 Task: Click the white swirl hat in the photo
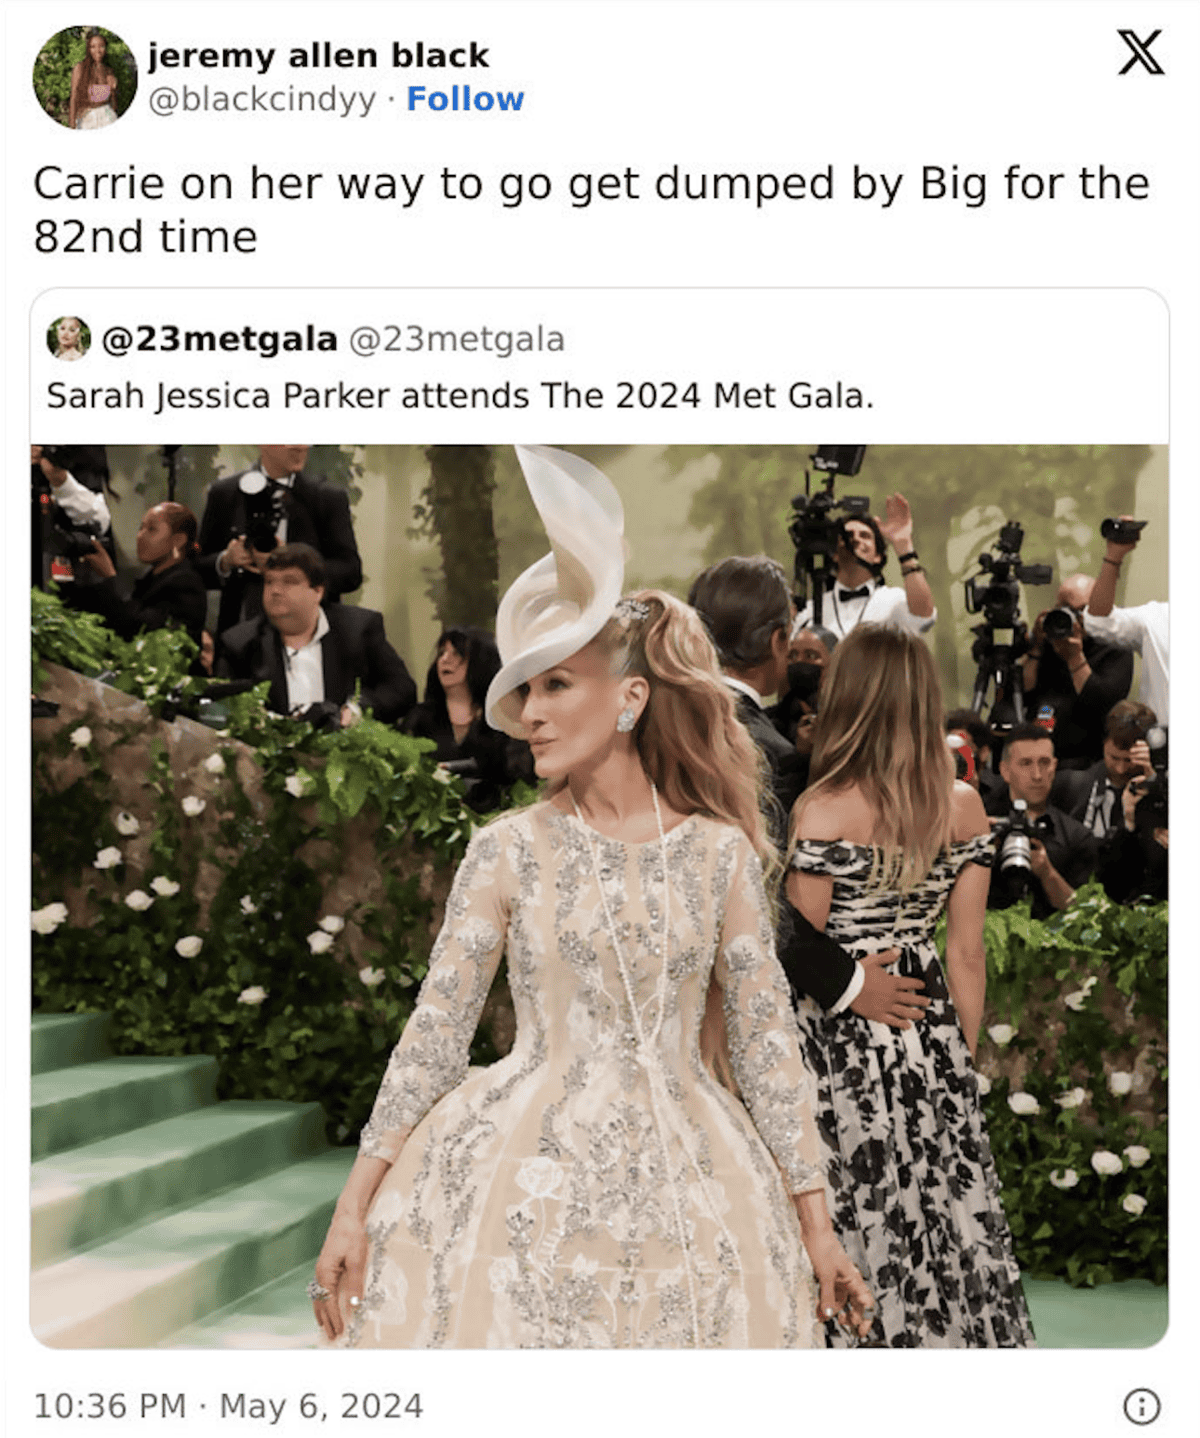point(558,585)
